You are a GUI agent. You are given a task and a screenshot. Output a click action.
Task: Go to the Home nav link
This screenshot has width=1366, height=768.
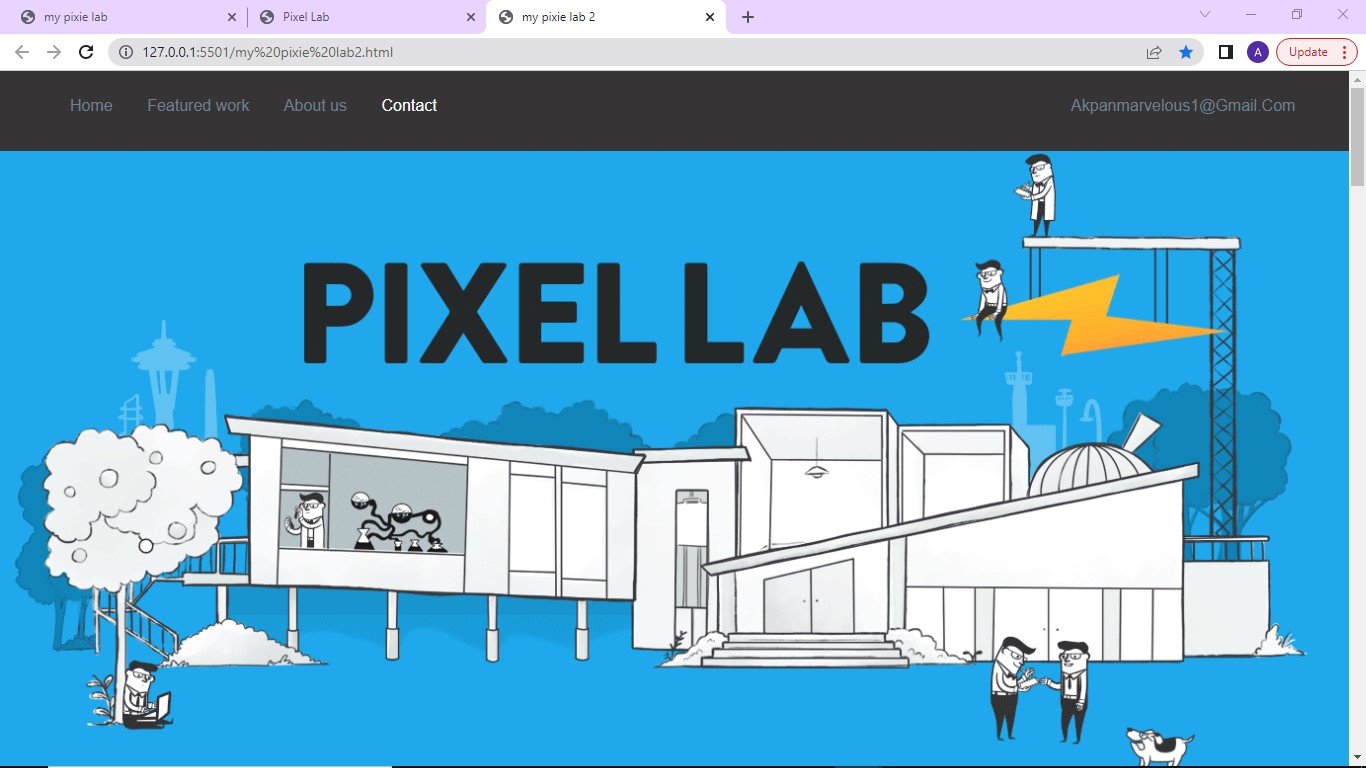pyautogui.click(x=91, y=105)
